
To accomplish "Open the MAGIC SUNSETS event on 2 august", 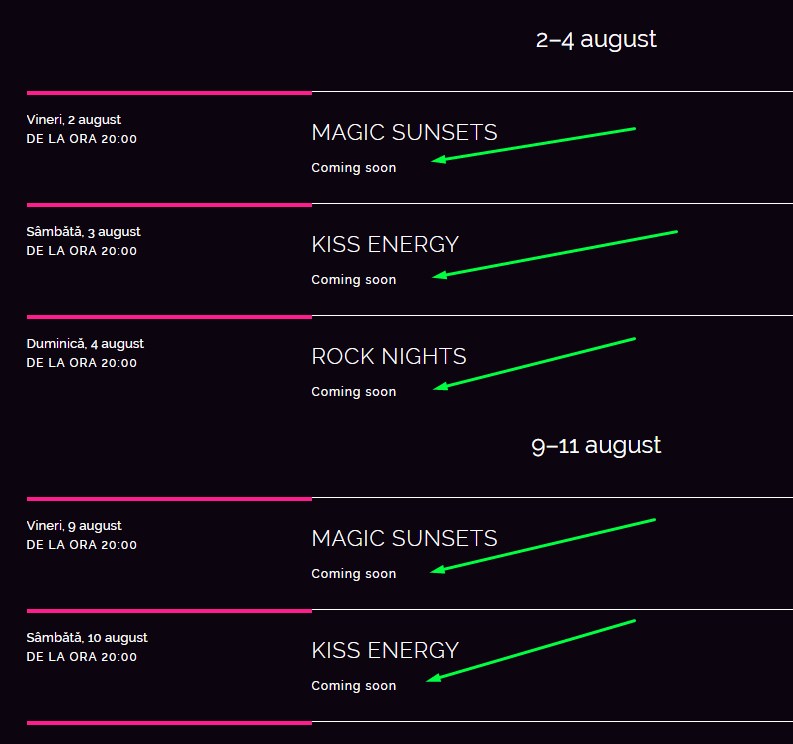I will 404,132.
